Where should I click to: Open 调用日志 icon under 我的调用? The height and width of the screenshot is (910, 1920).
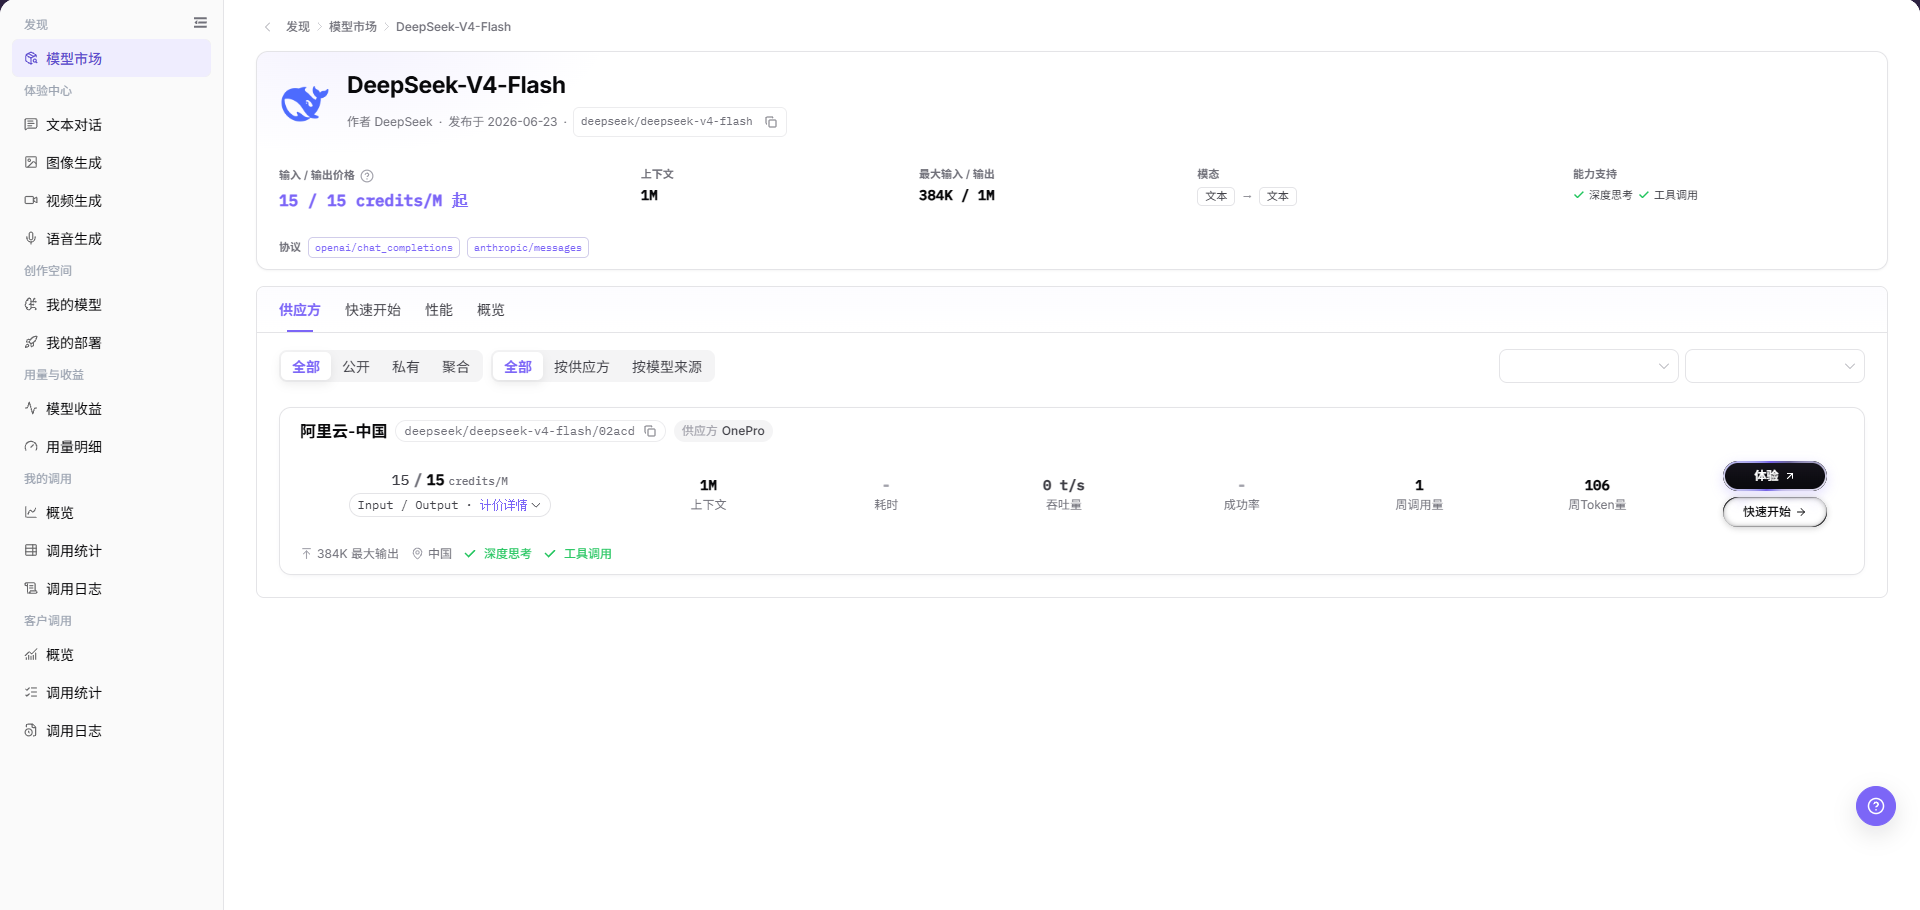(31, 589)
